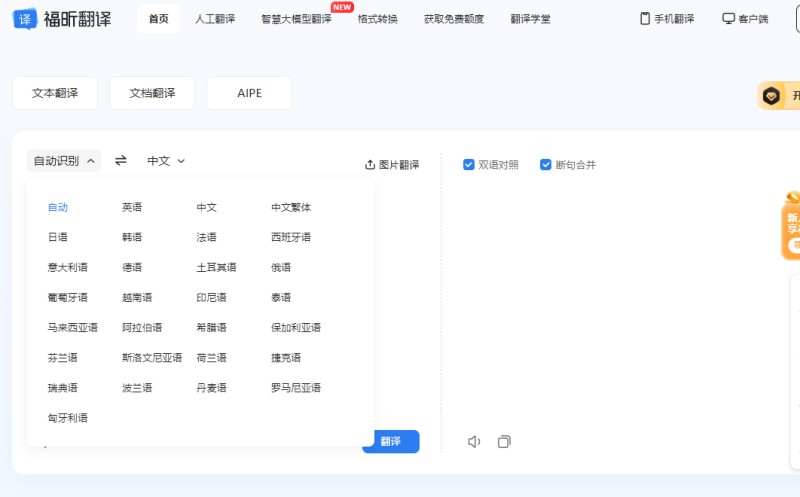The width and height of the screenshot is (800, 497).
Task: Select 芬兰语 in language list
Action: [62, 358]
